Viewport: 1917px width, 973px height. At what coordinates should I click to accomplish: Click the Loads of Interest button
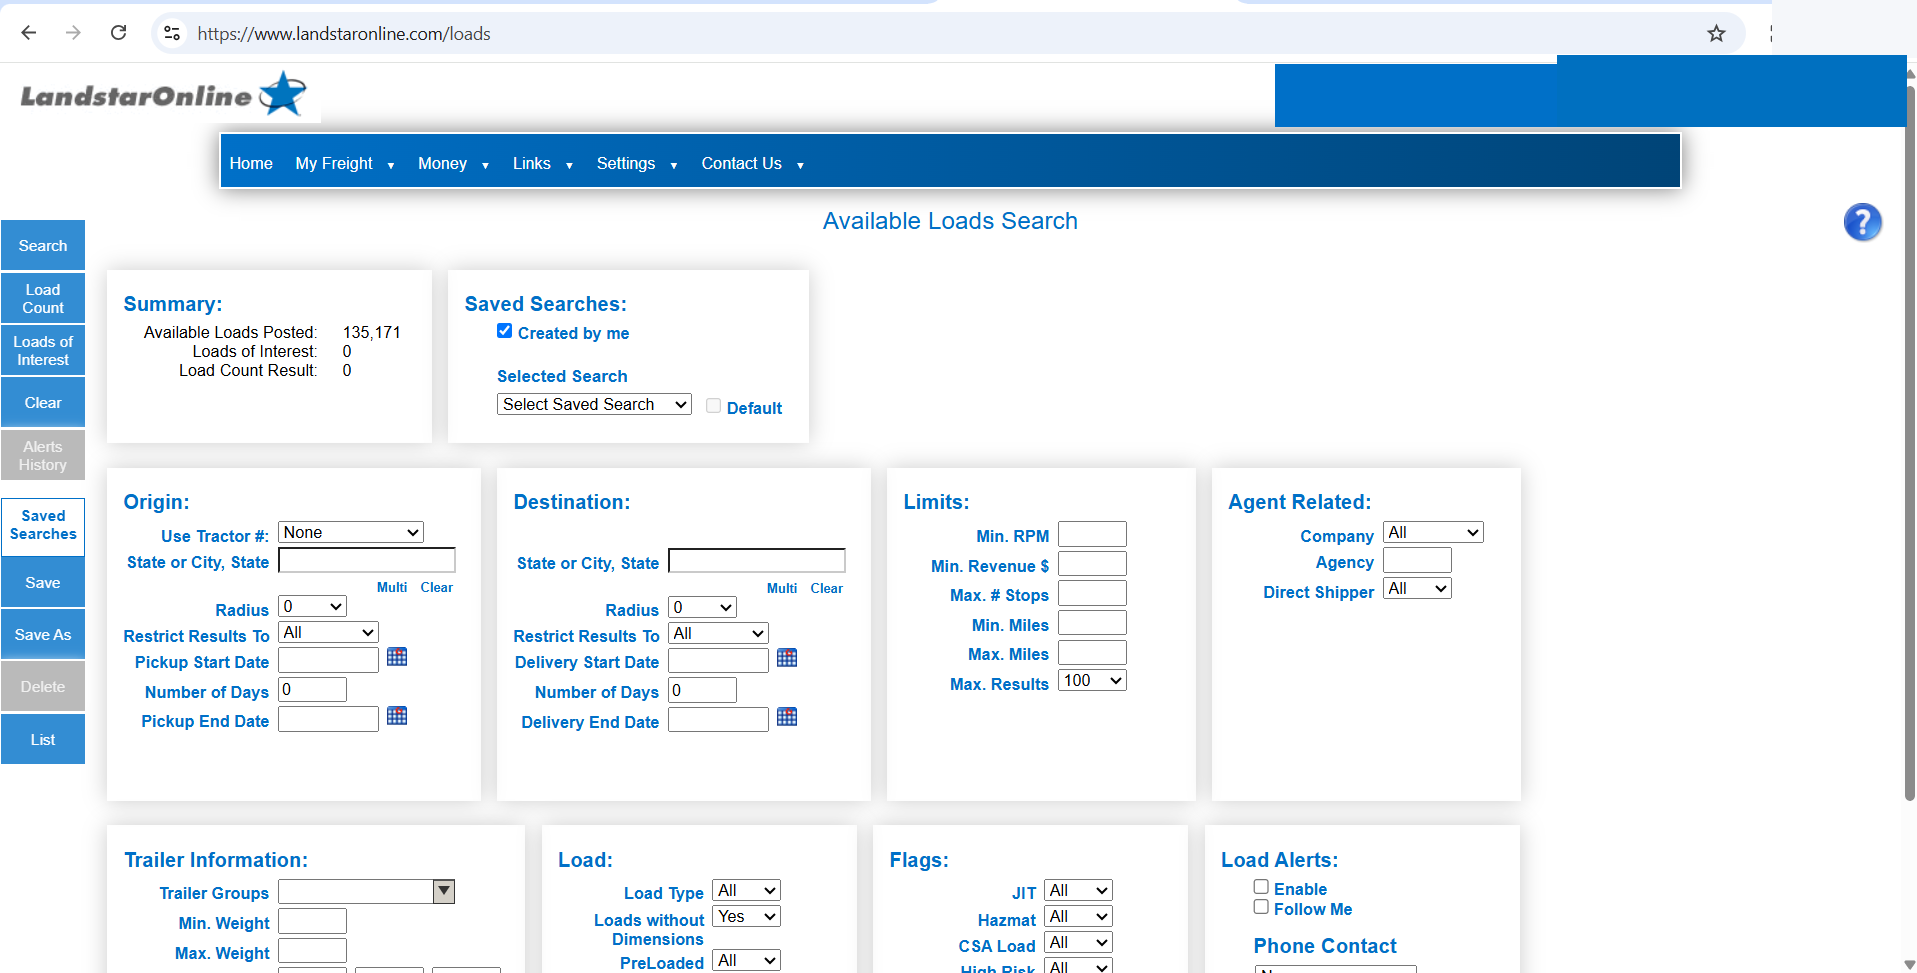pos(43,350)
